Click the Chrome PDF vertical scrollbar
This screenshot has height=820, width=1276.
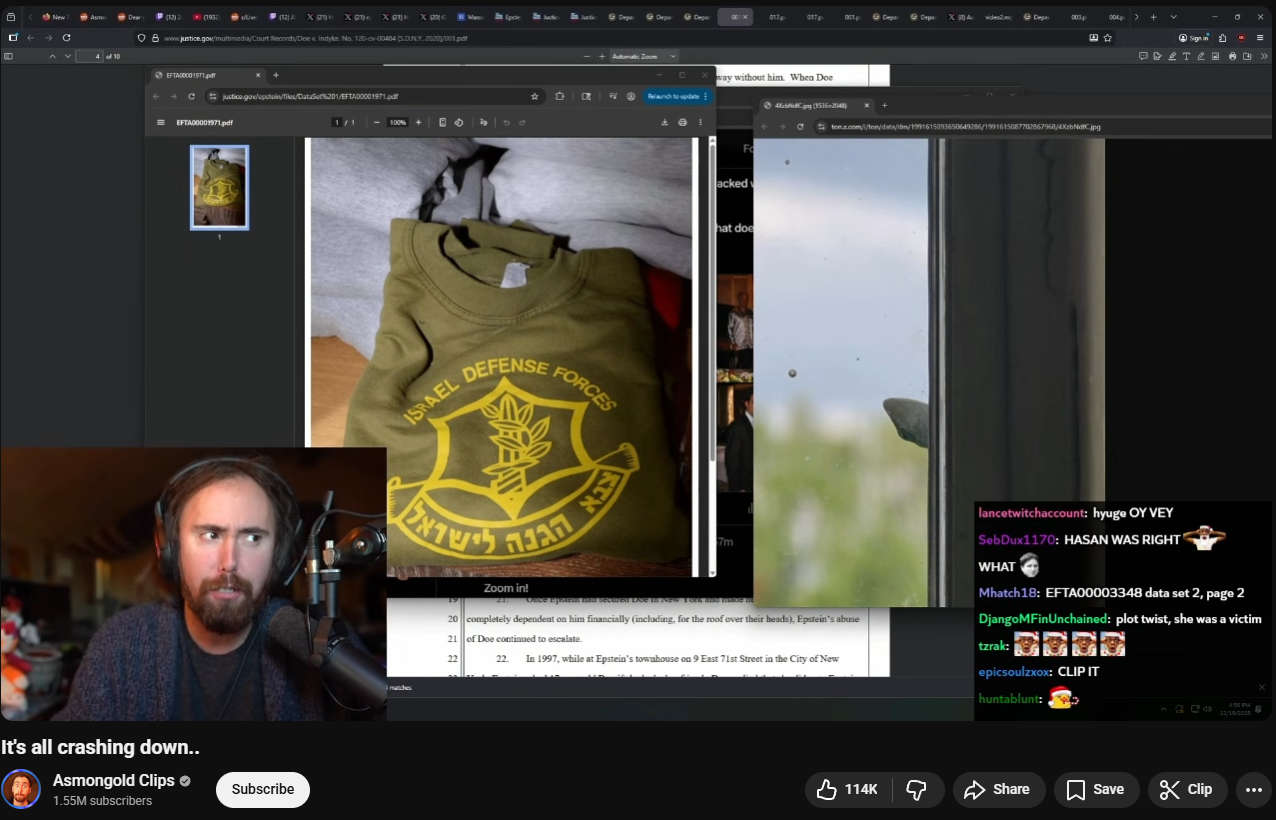coord(713,300)
